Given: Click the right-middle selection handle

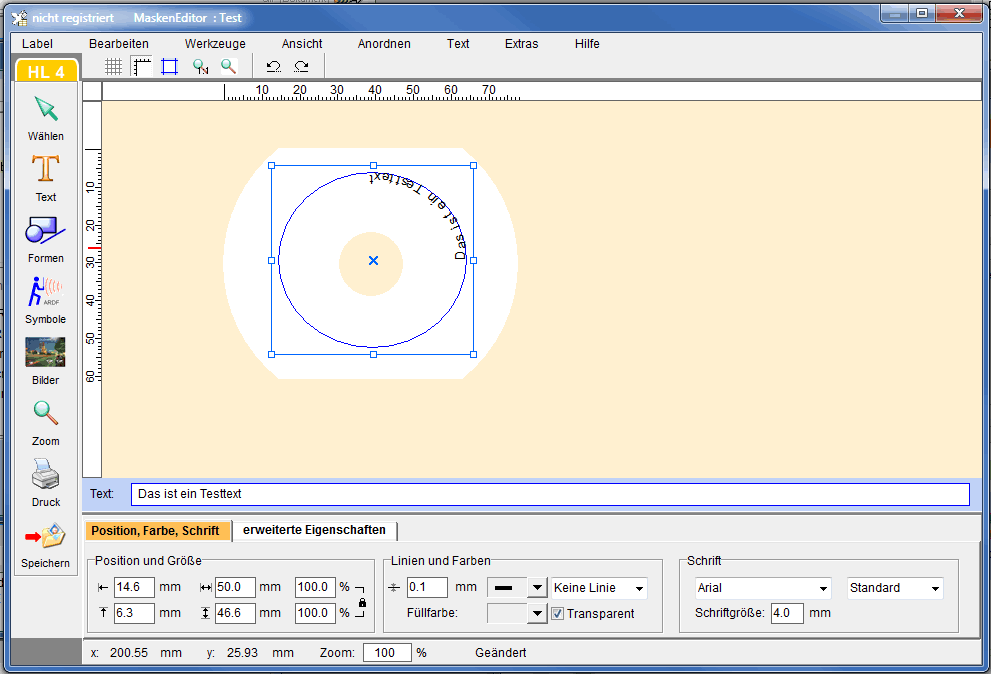Looking at the screenshot, I should point(473,260).
